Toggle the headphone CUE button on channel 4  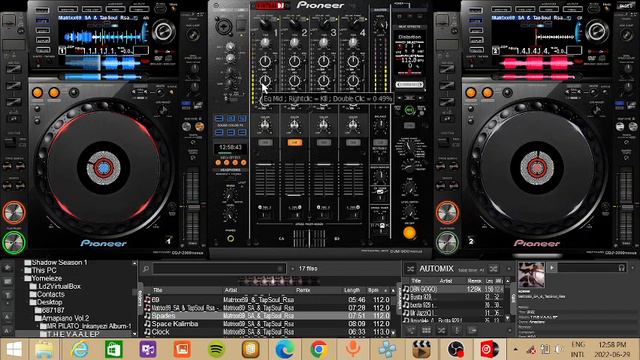(x=353, y=142)
